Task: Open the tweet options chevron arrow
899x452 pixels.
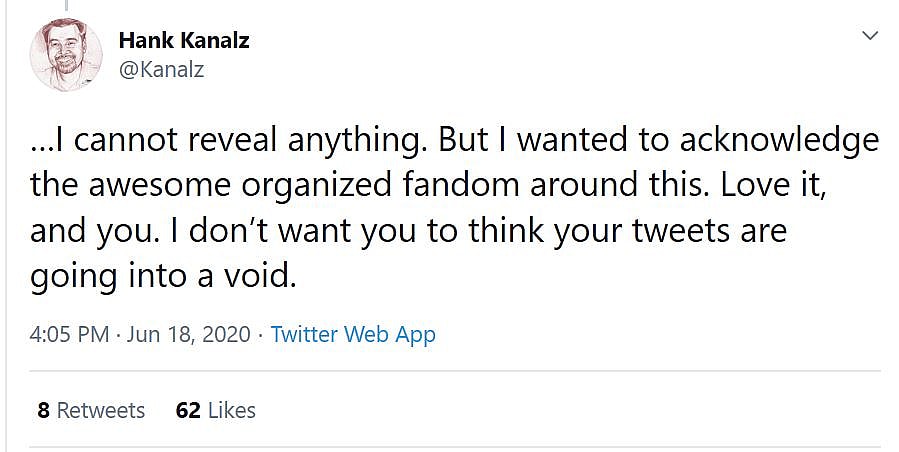Action: [x=869, y=36]
